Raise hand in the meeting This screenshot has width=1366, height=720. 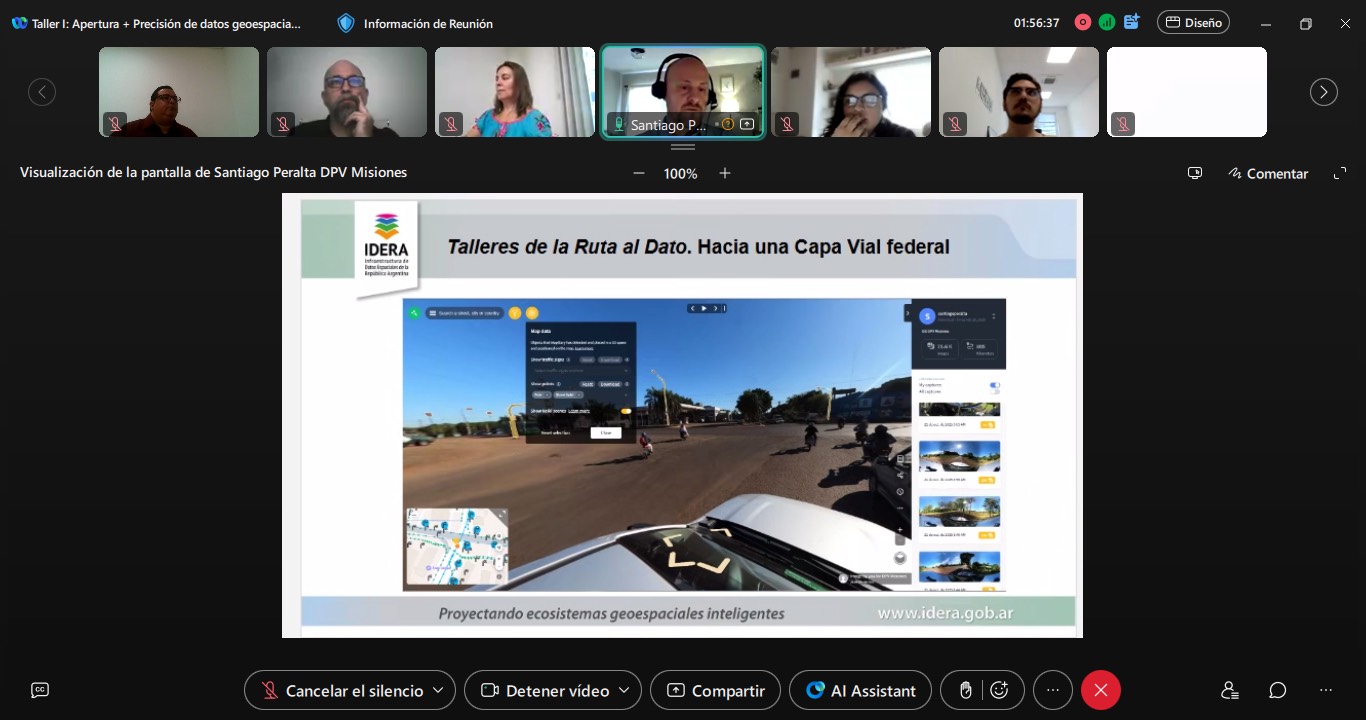coord(965,690)
